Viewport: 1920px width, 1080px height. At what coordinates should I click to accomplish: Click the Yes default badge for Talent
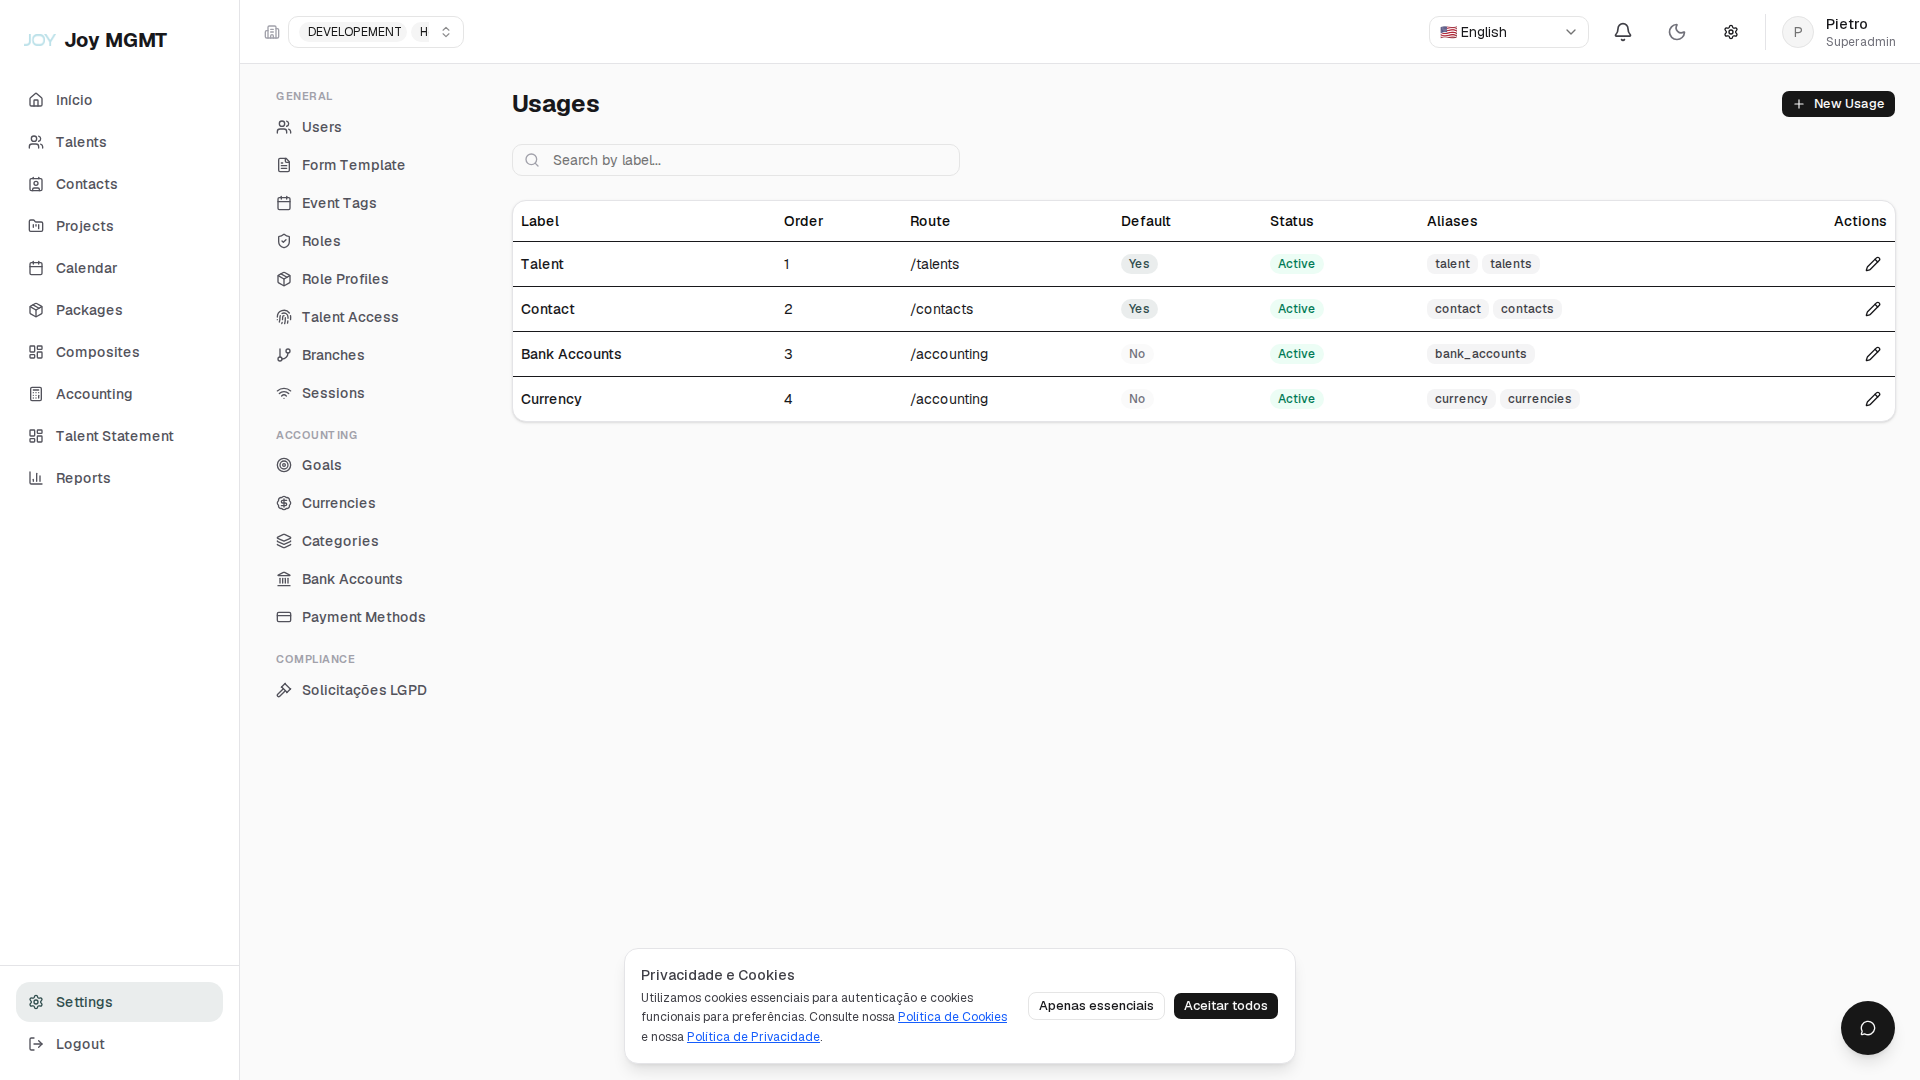click(1139, 264)
